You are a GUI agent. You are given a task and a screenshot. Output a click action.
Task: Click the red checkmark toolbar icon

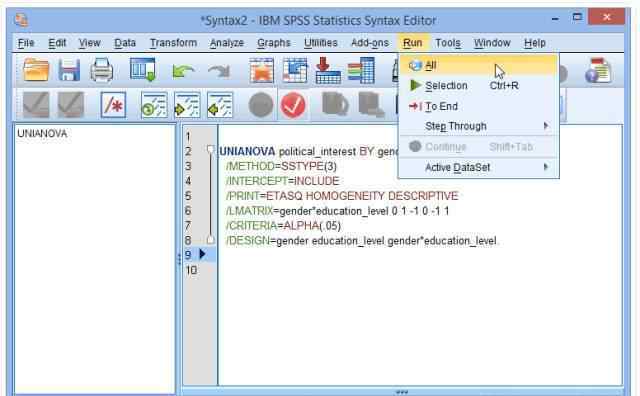pyautogui.click(x=293, y=105)
